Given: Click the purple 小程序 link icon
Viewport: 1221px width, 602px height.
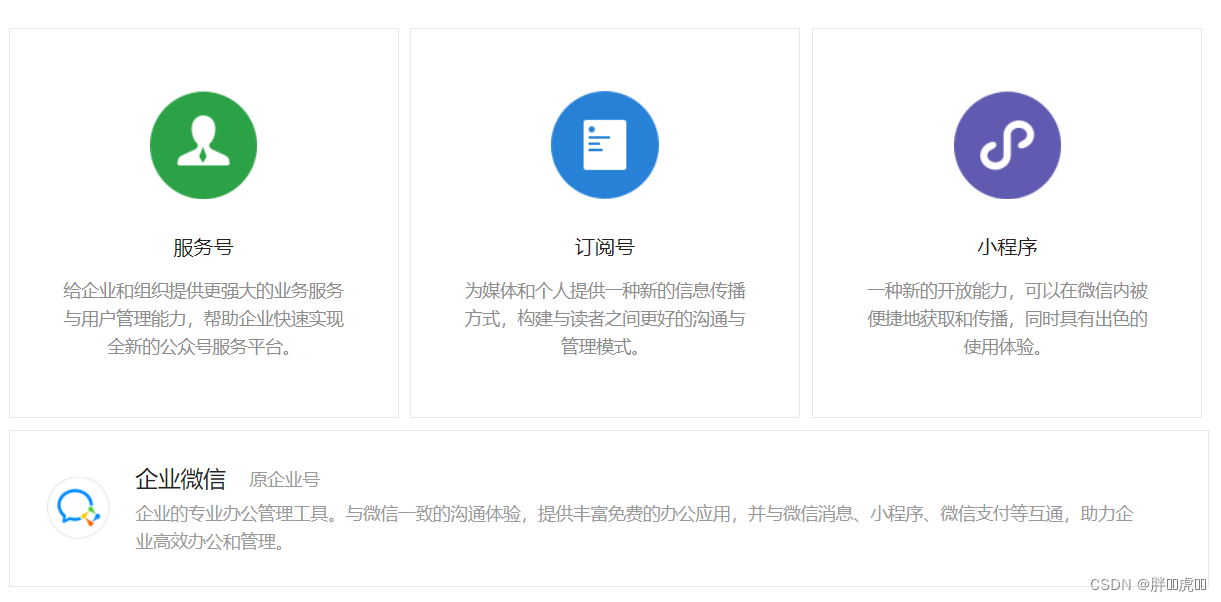Looking at the screenshot, I should point(1007,145).
